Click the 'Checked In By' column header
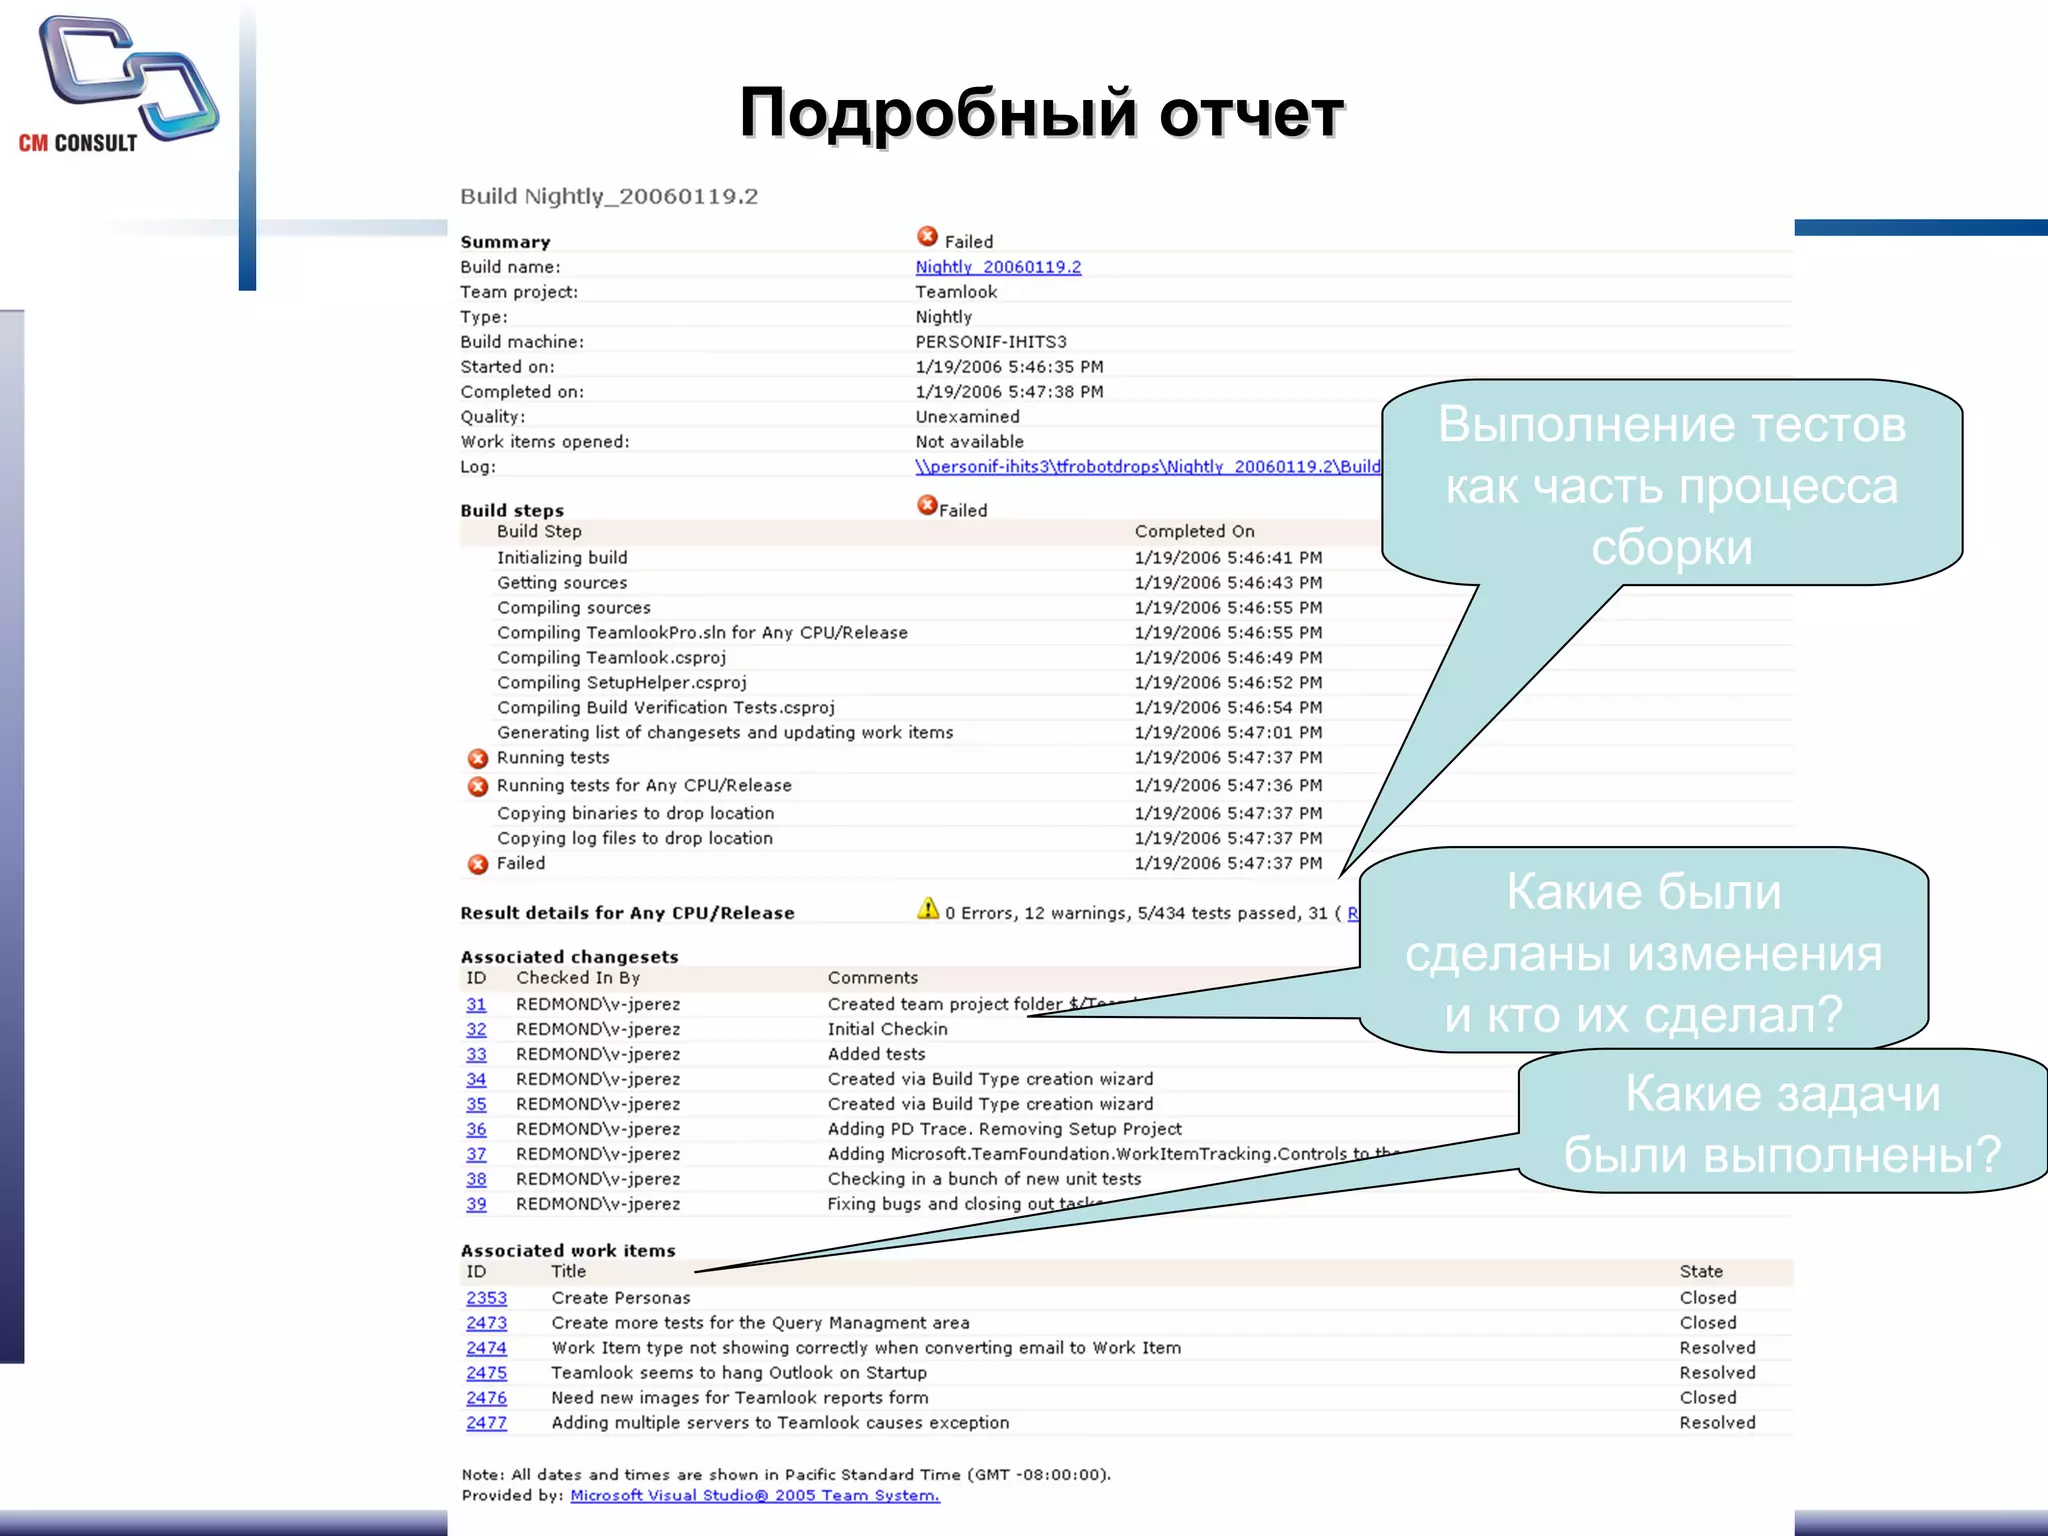The image size is (2048, 1536). click(x=578, y=978)
